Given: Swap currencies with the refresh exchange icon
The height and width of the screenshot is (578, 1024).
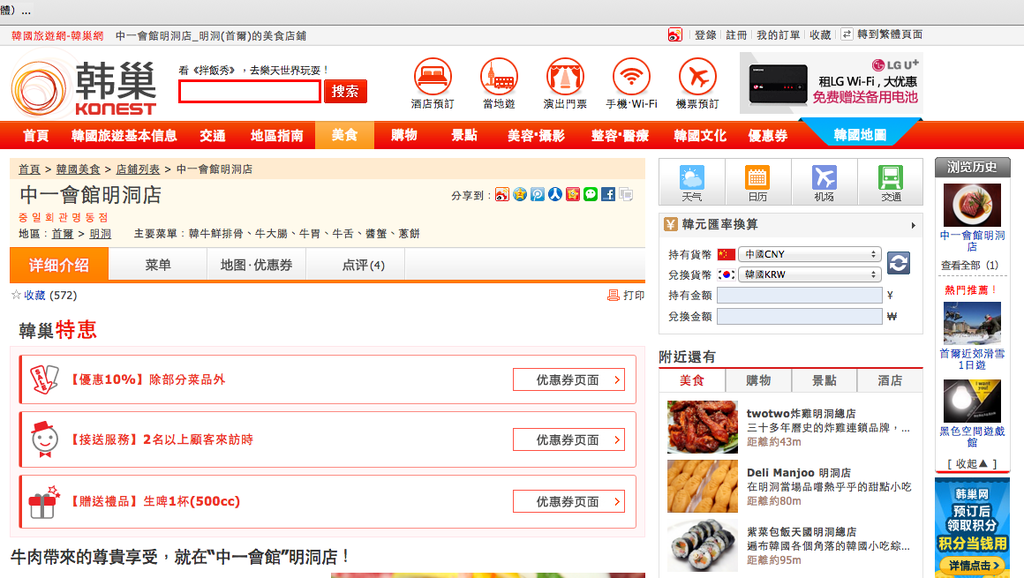Looking at the screenshot, I should click(x=899, y=263).
